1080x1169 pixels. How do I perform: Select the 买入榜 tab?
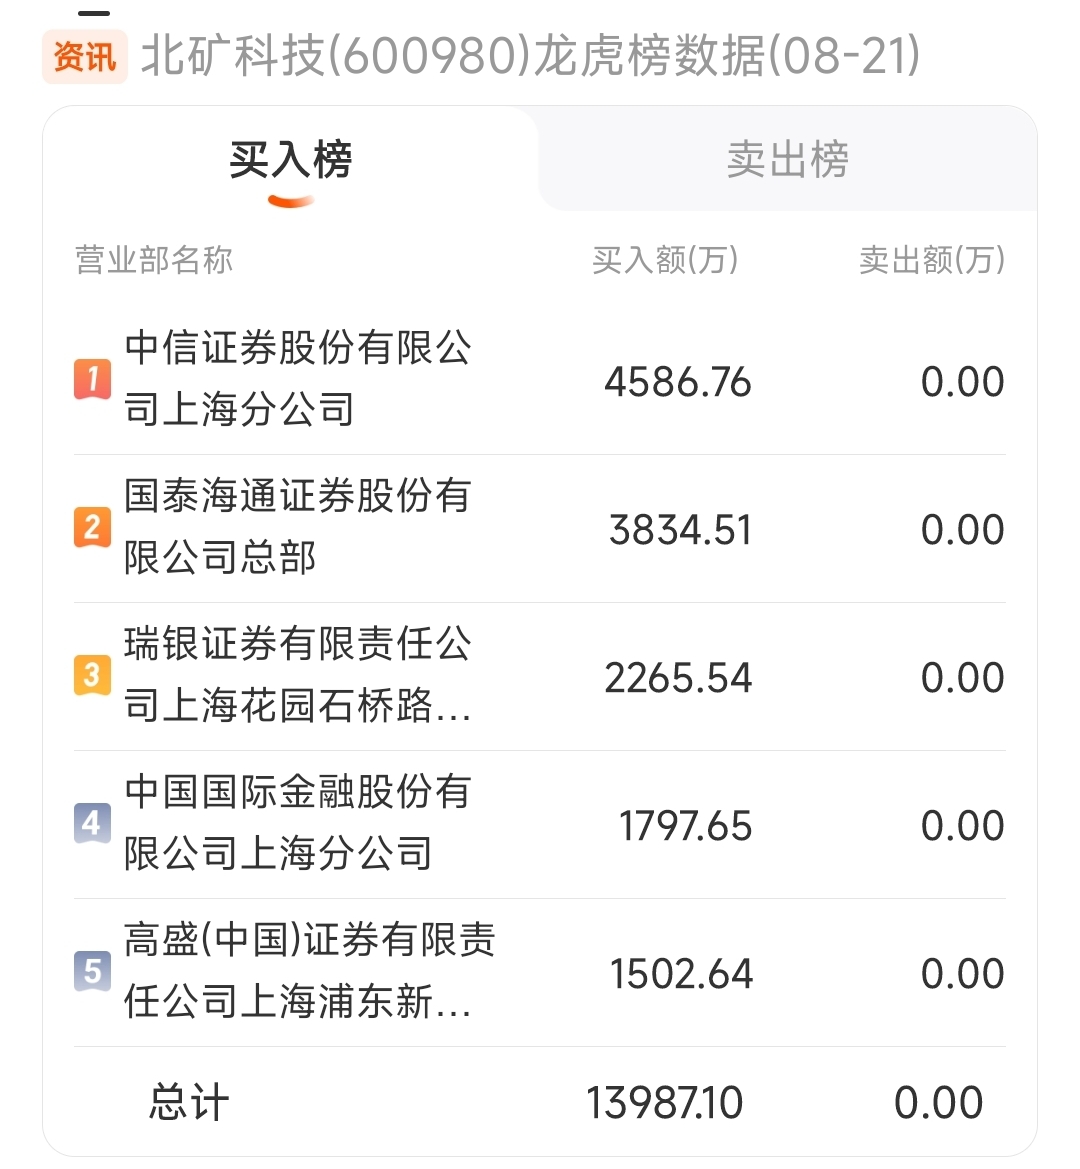tap(291, 159)
